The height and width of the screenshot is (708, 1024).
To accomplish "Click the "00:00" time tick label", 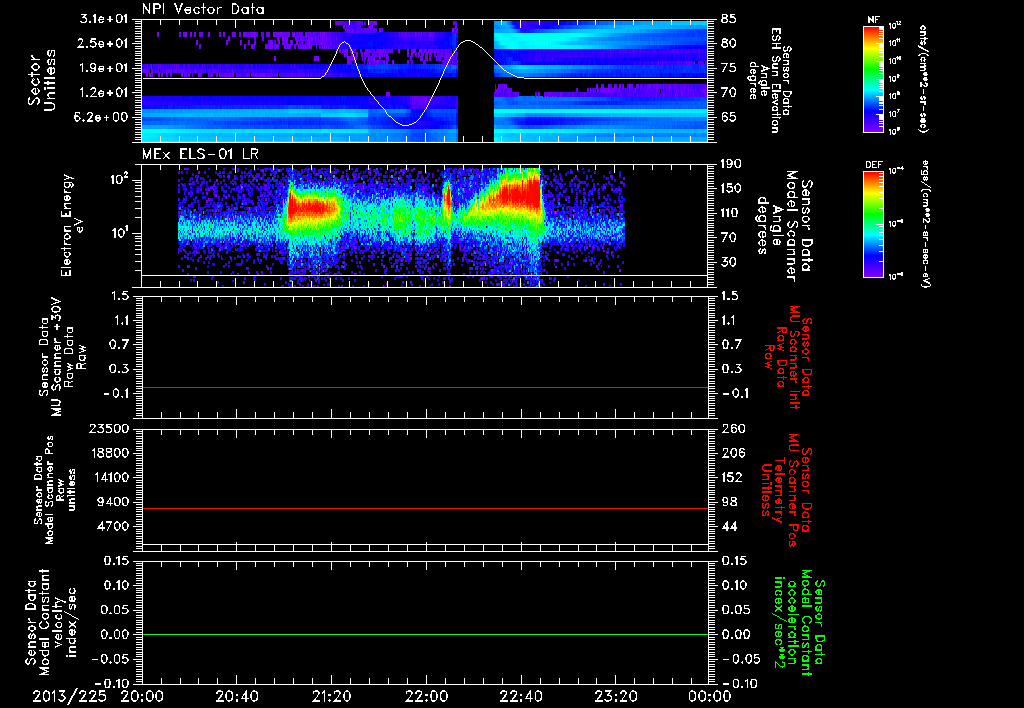I will [x=710, y=696].
